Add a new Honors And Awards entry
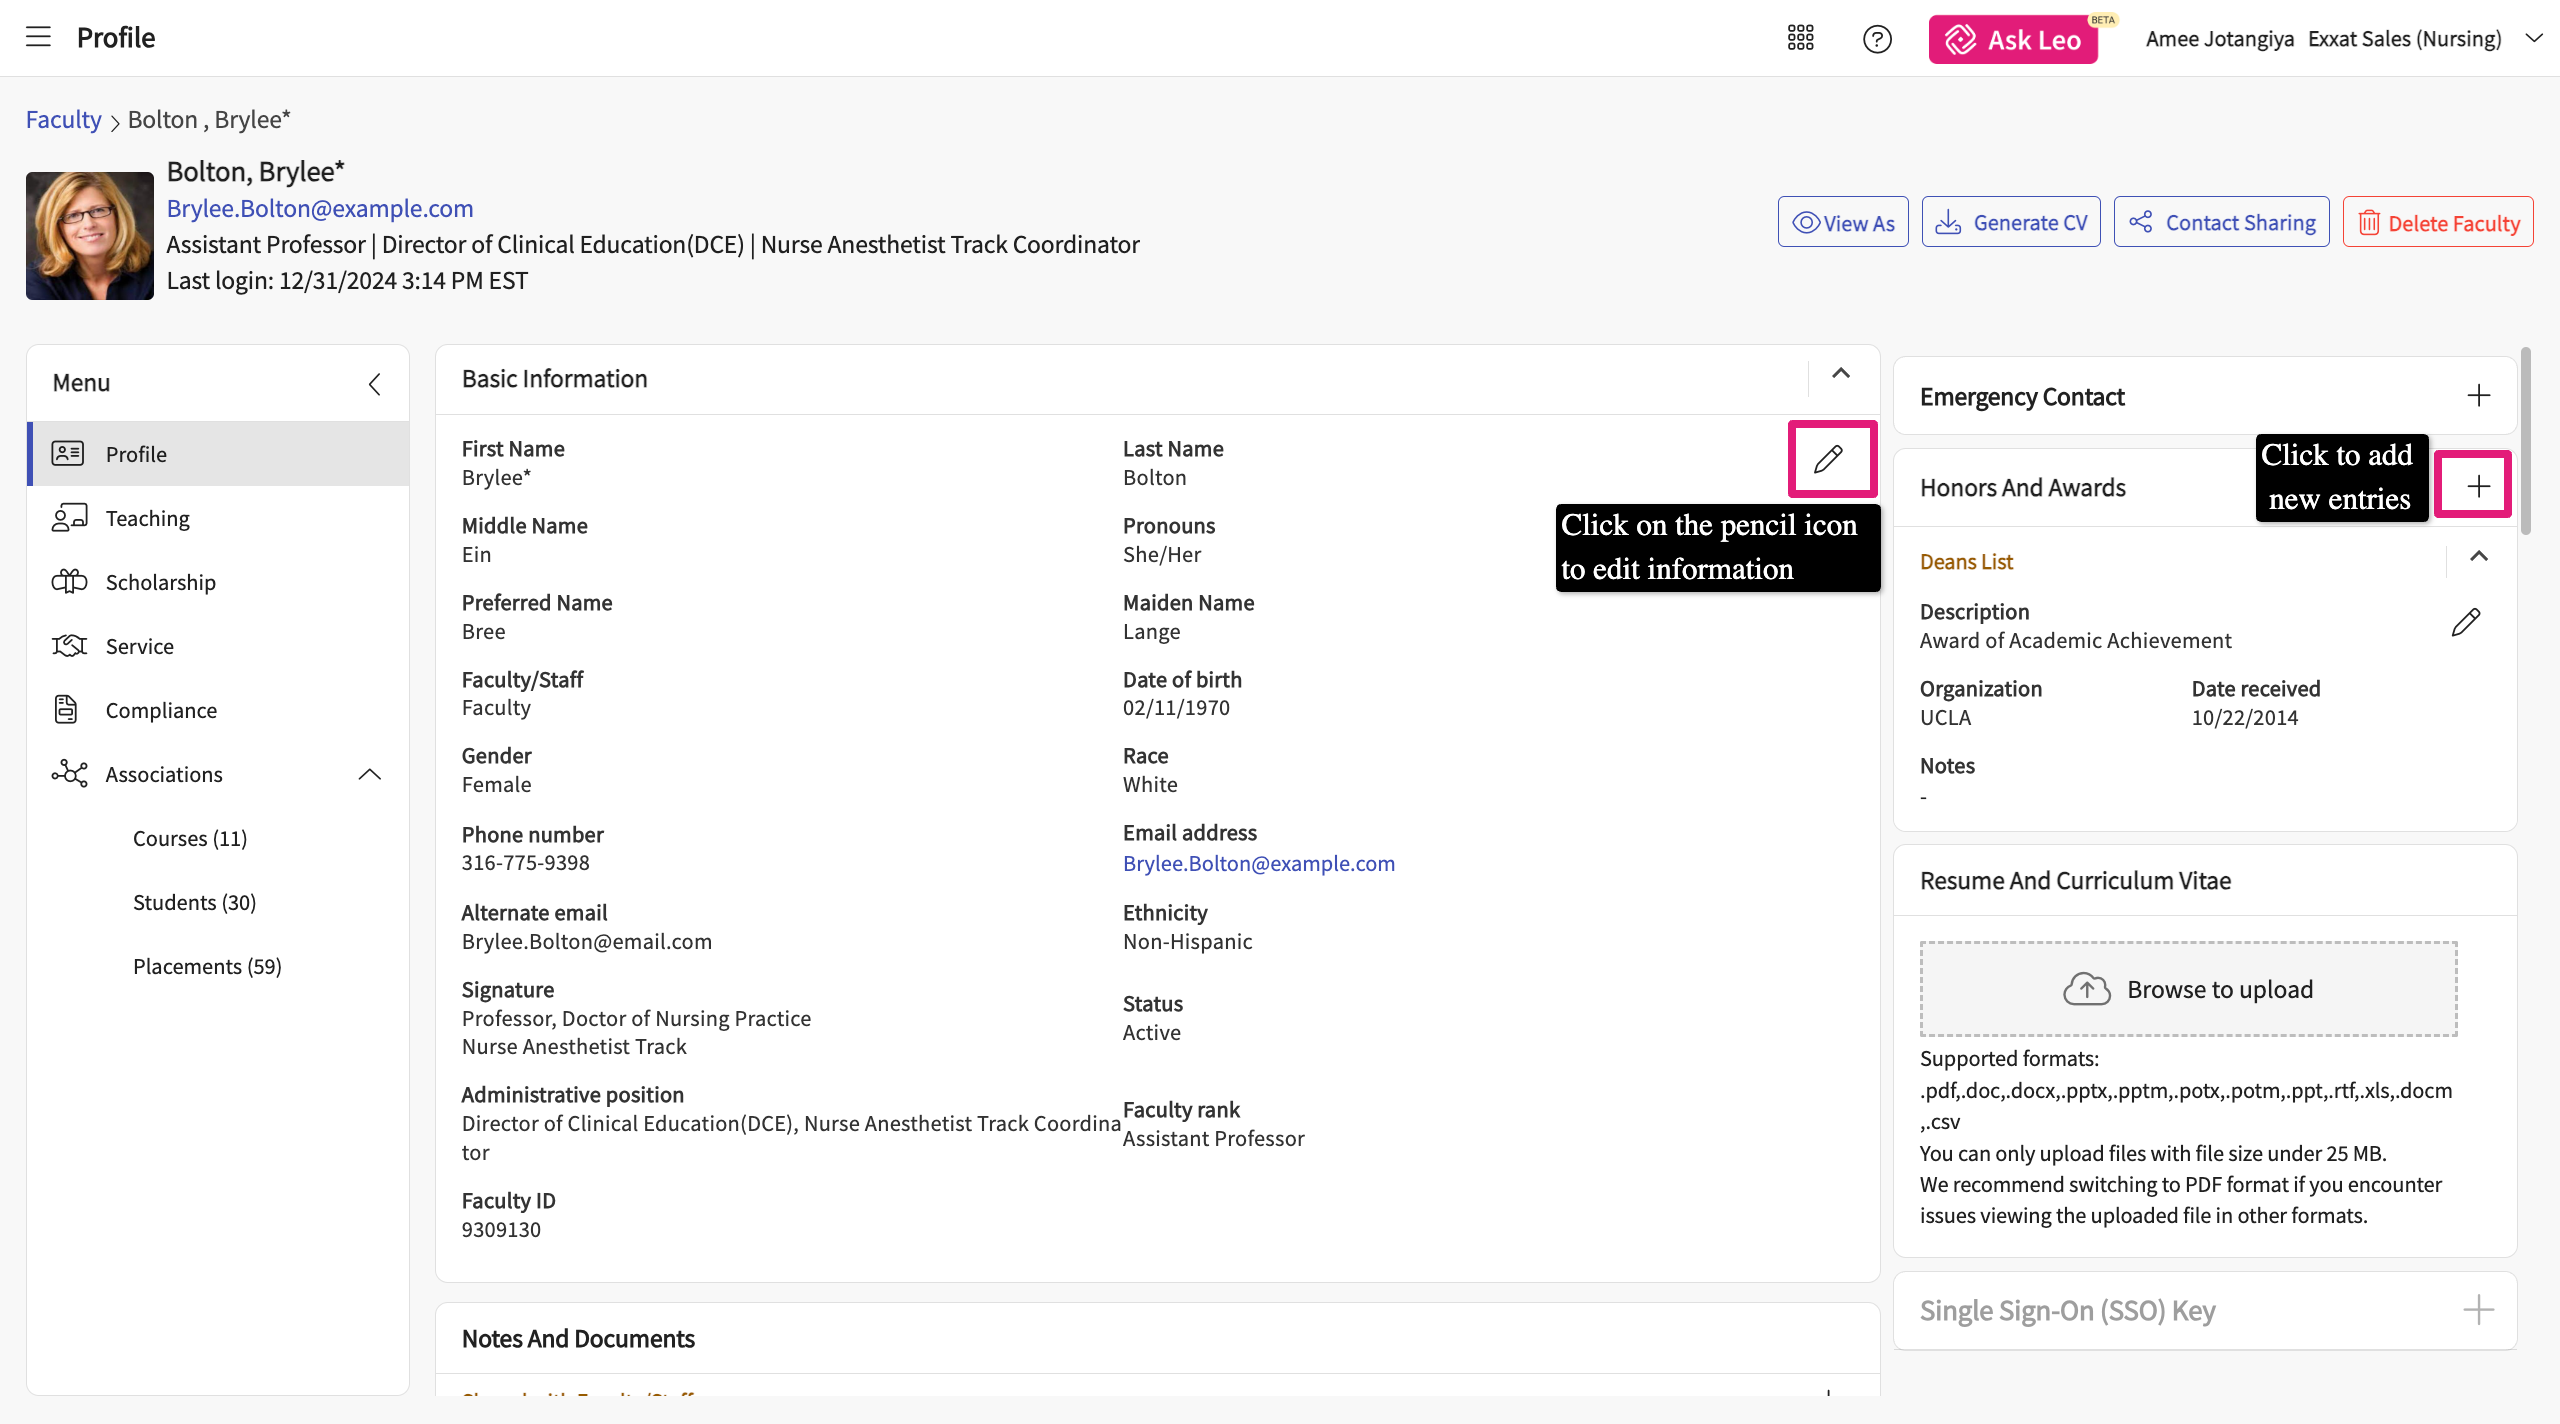This screenshot has height=1424, width=2560. coord(2477,486)
